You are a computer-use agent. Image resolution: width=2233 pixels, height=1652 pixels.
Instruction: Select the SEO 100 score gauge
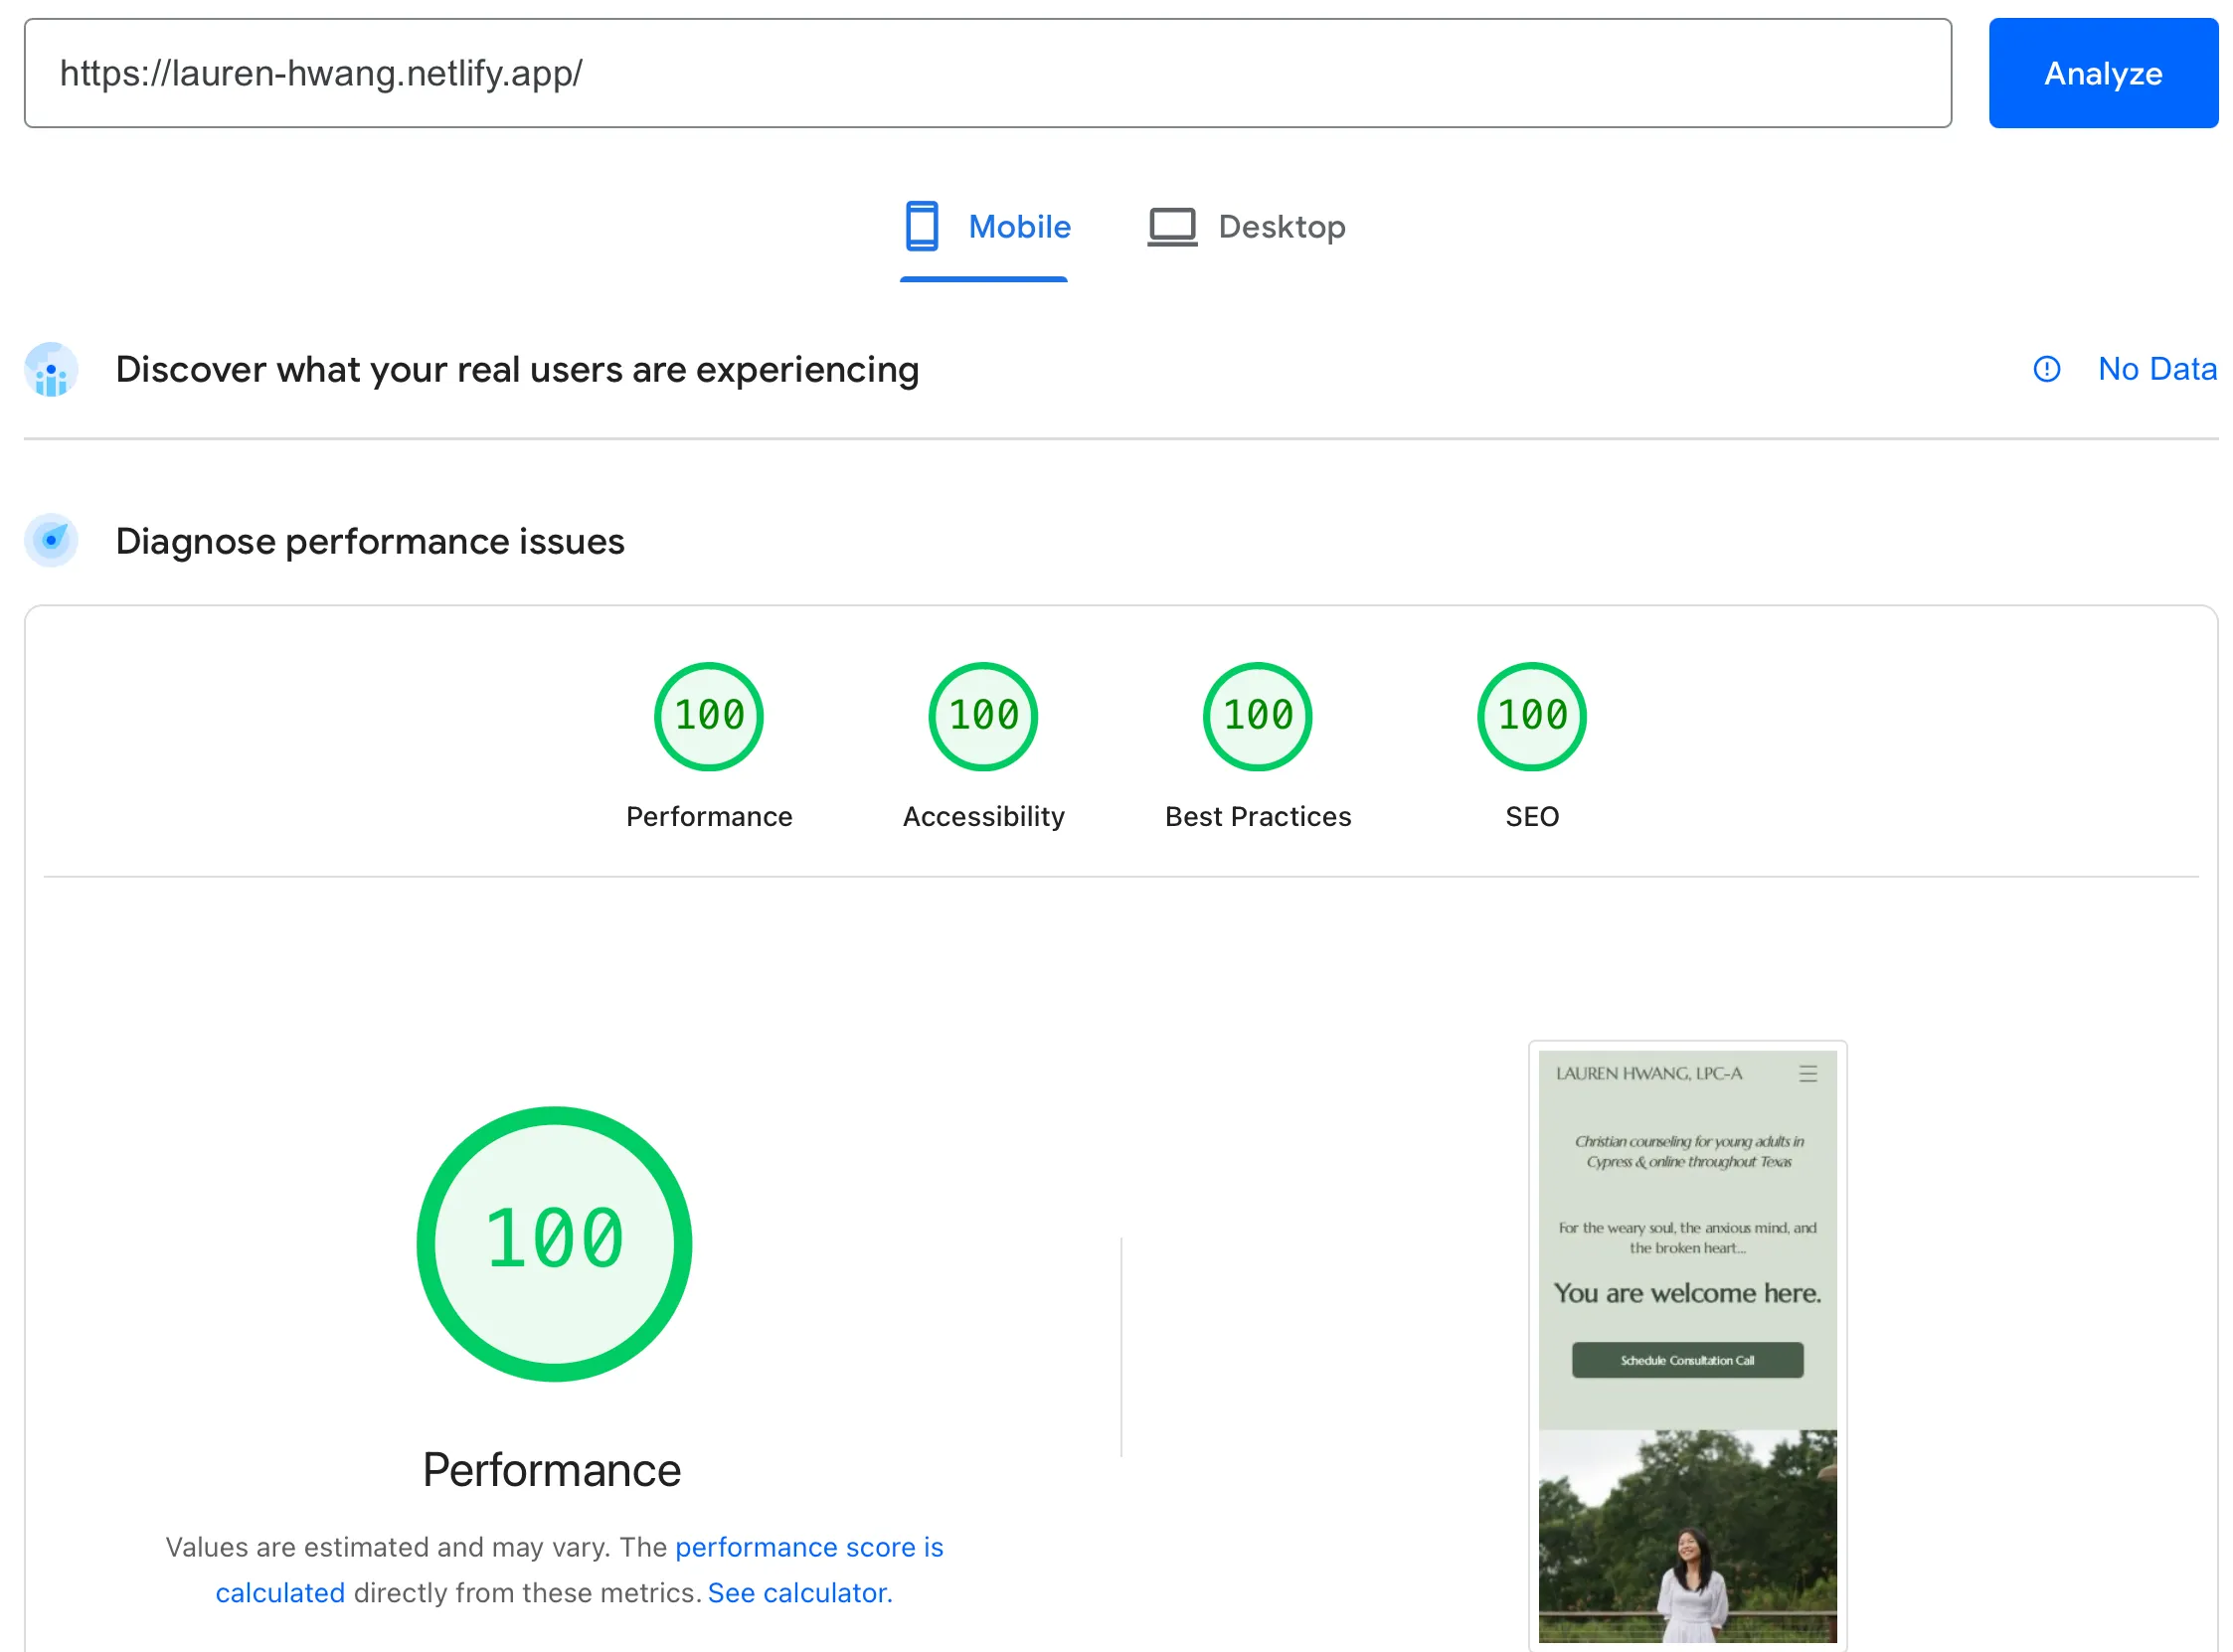(1530, 715)
